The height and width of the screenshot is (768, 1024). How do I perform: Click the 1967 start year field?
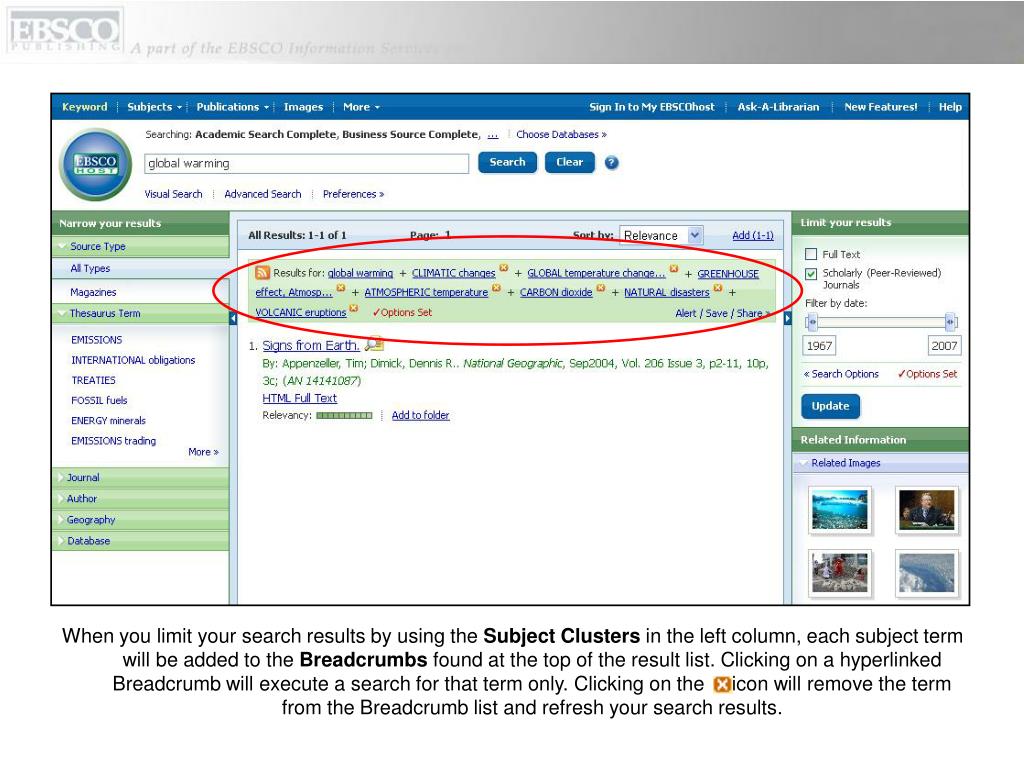[x=819, y=346]
